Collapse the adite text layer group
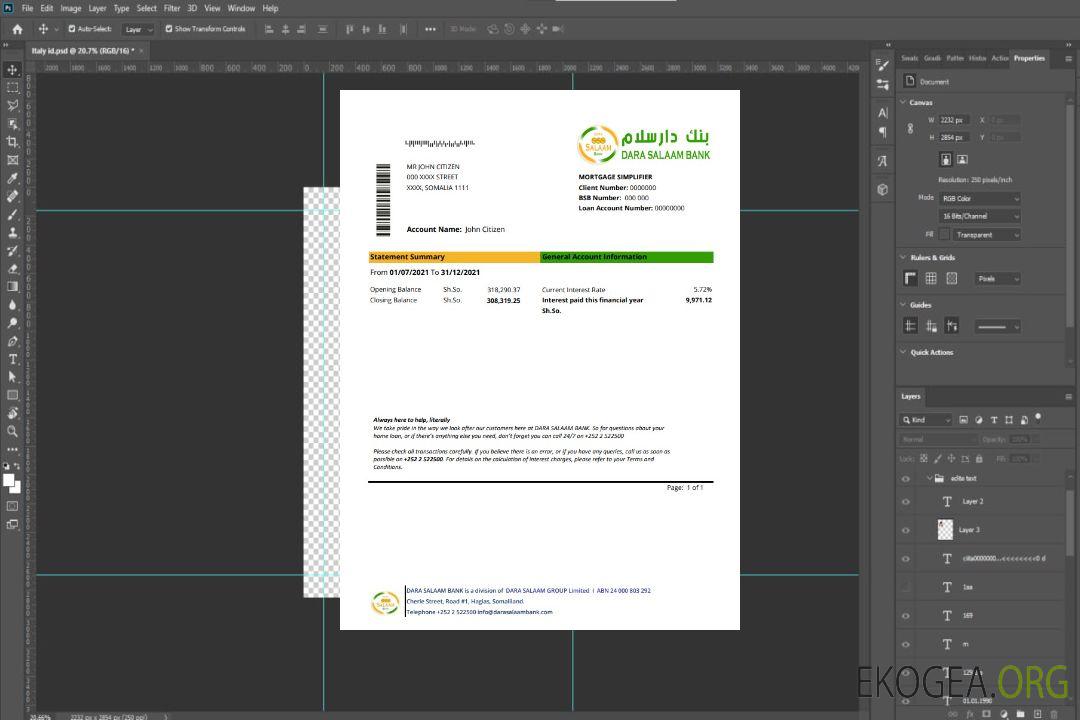1080x720 pixels. point(929,478)
